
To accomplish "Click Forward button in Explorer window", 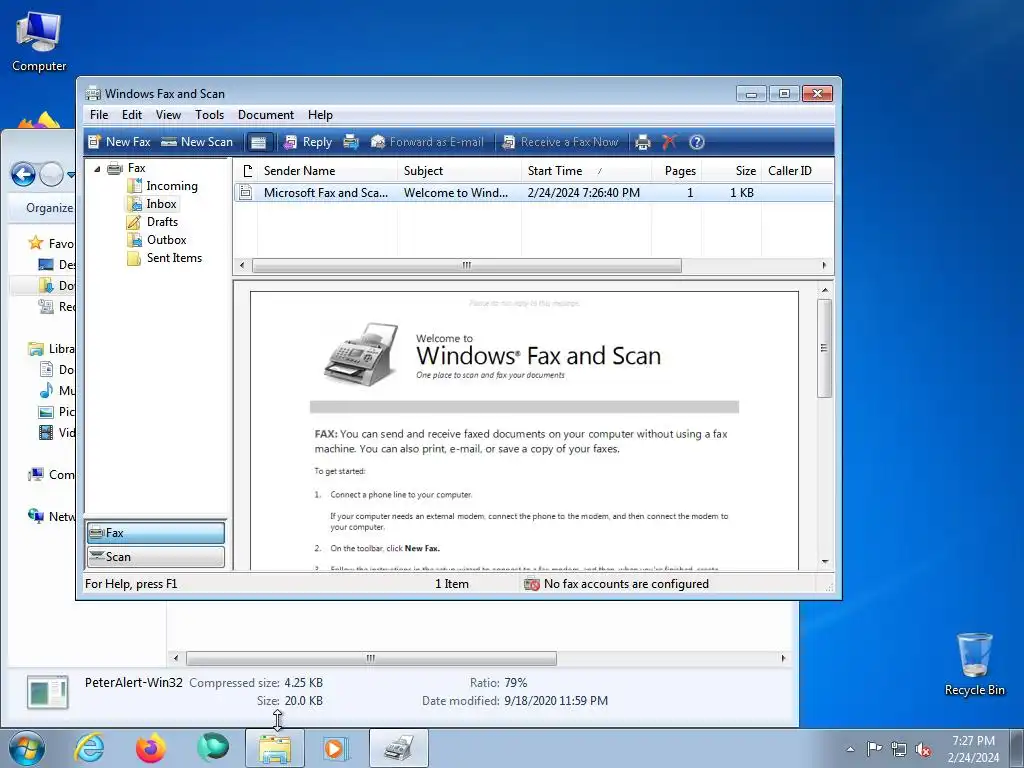I will (52, 174).
